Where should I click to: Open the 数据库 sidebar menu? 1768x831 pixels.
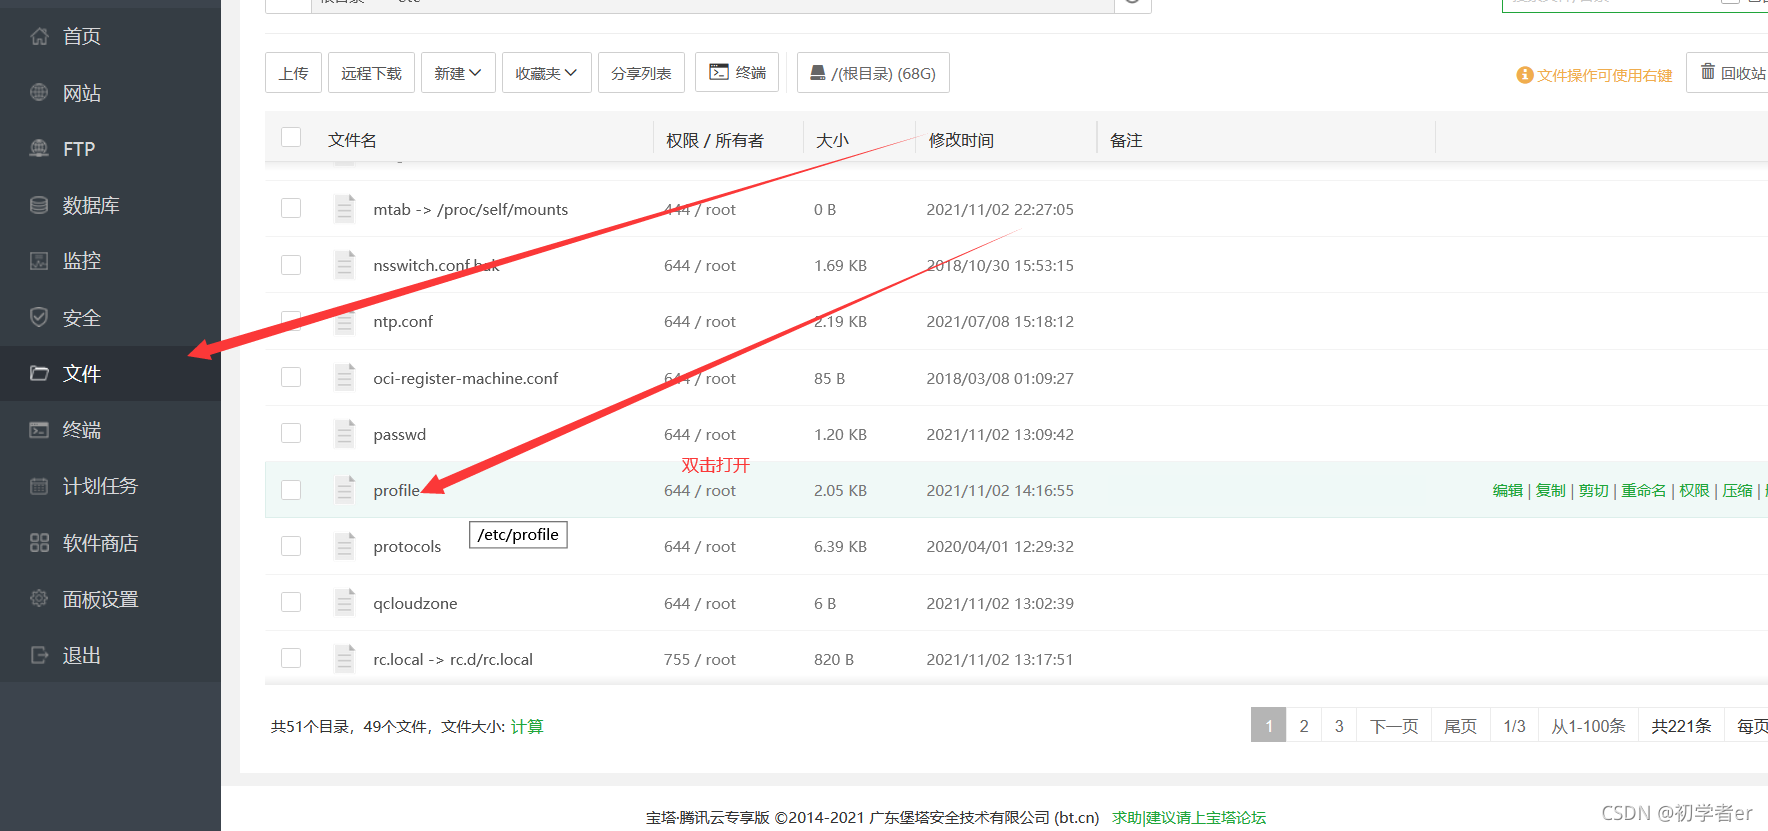tap(110, 205)
